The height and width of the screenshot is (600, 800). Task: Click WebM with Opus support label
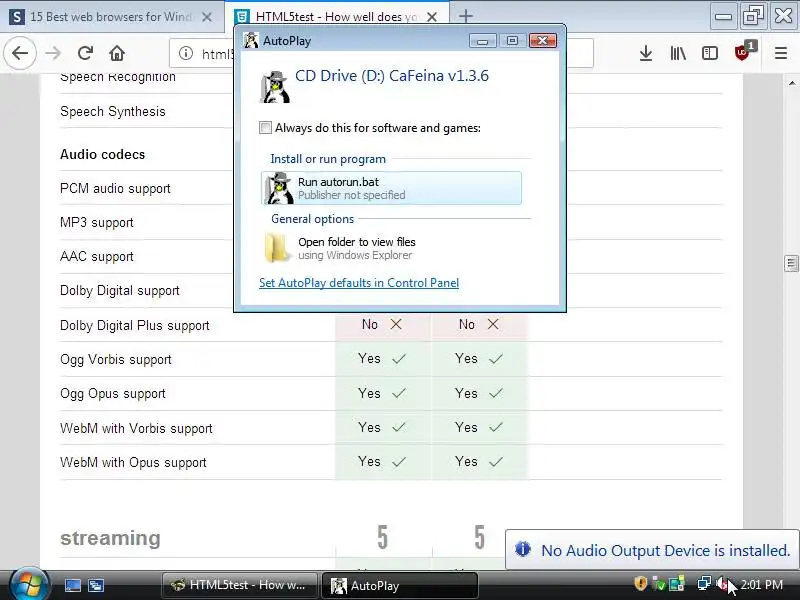click(133, 462)
